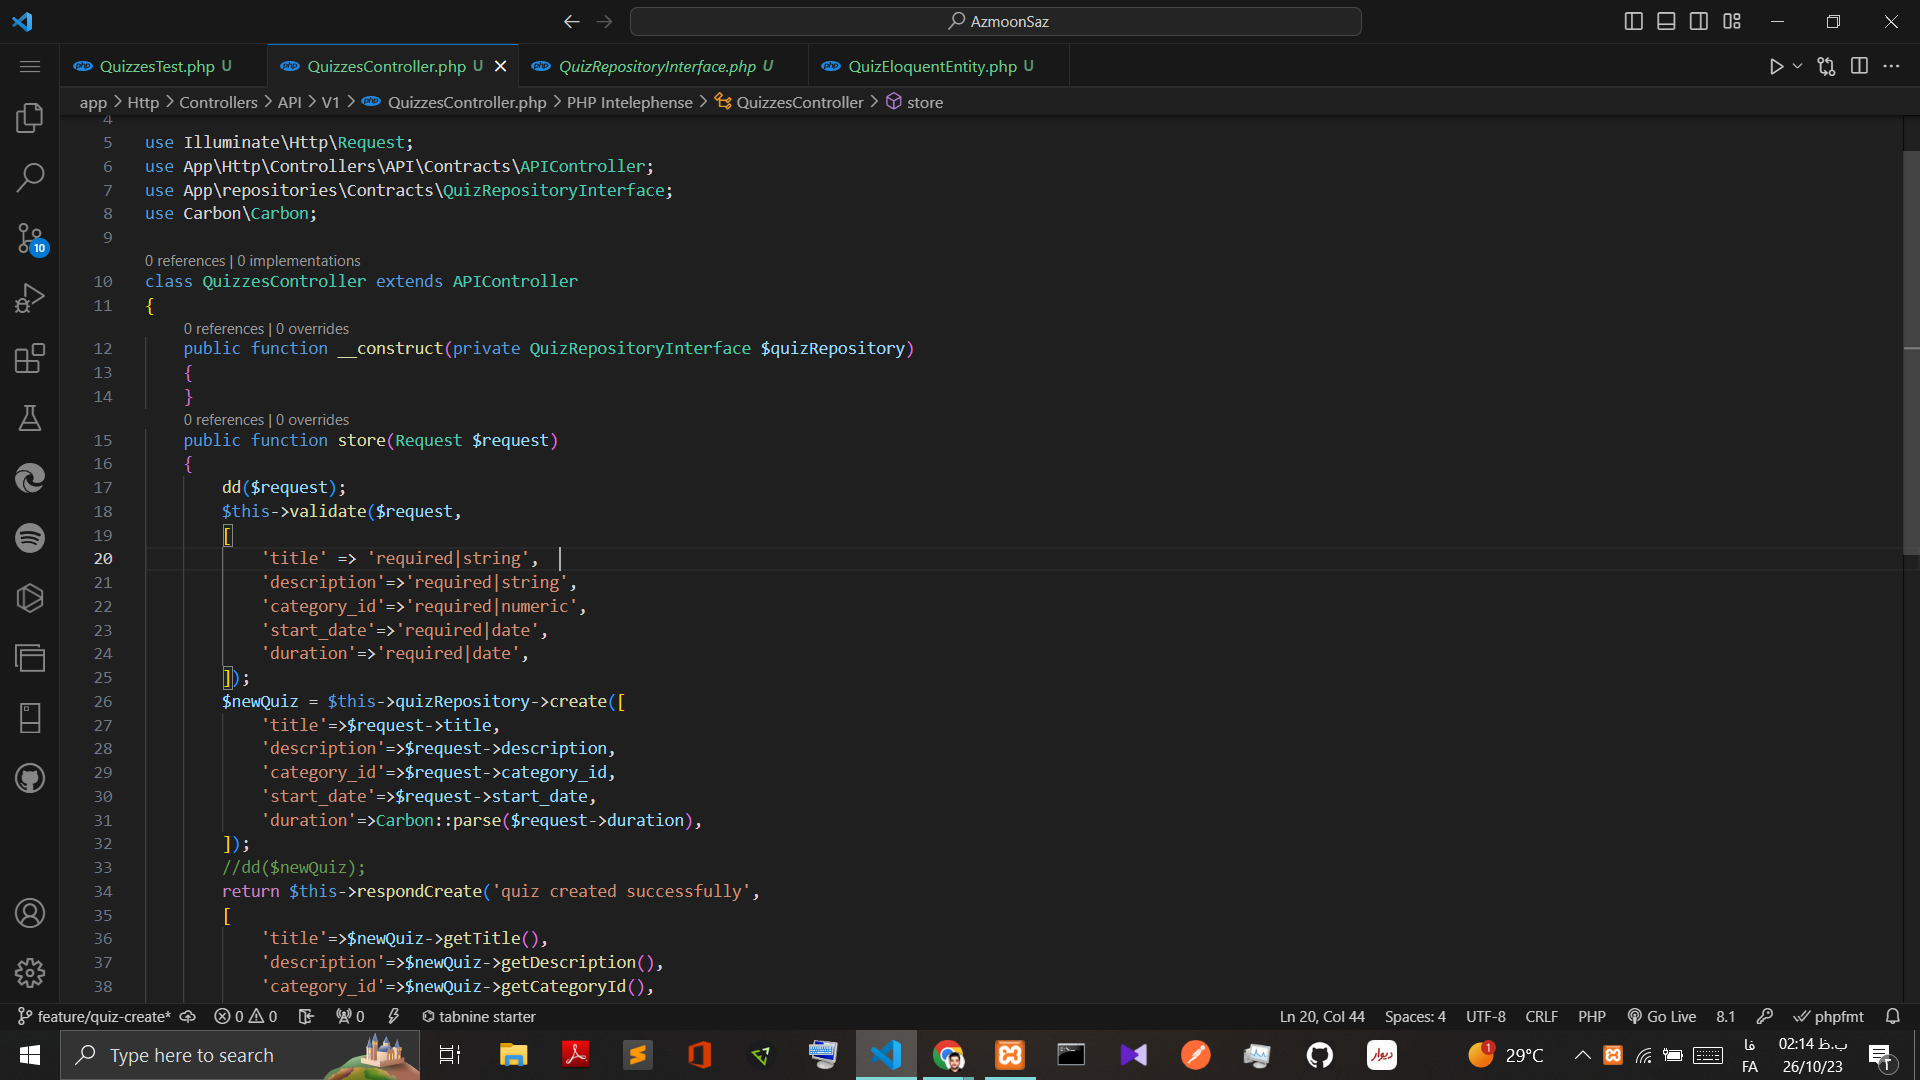
Task: Synchronize changes cloud icon in status bar
Action: [187, 1016]
